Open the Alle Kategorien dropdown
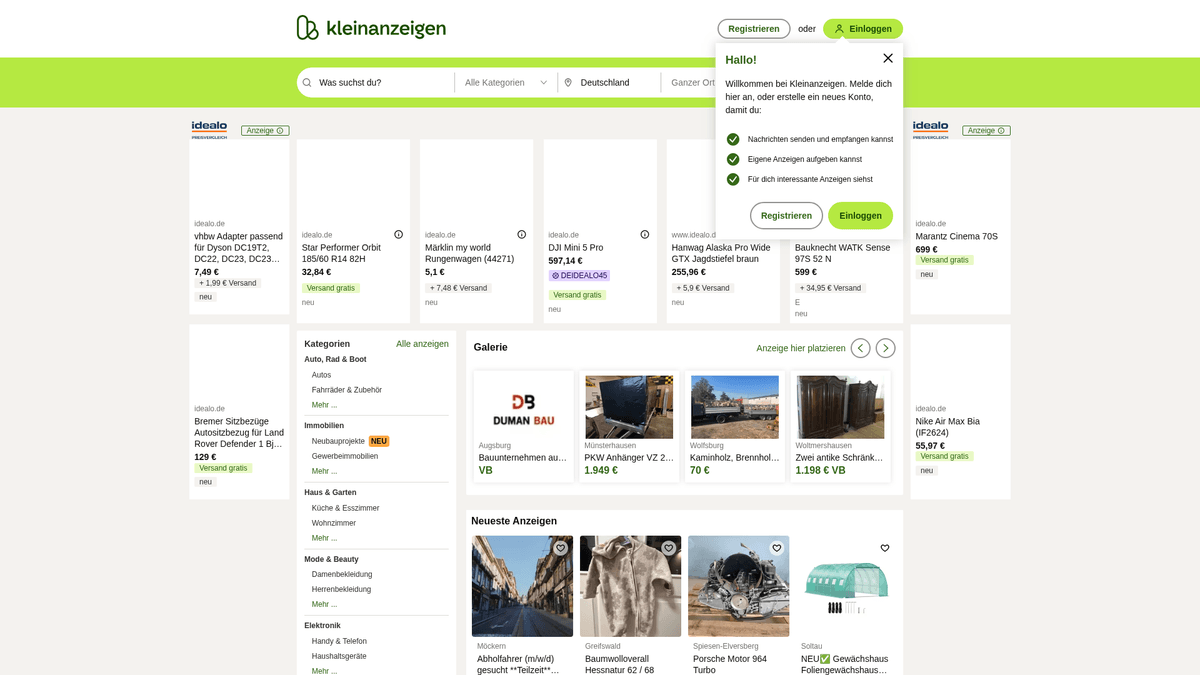 [x=506, y=83]
